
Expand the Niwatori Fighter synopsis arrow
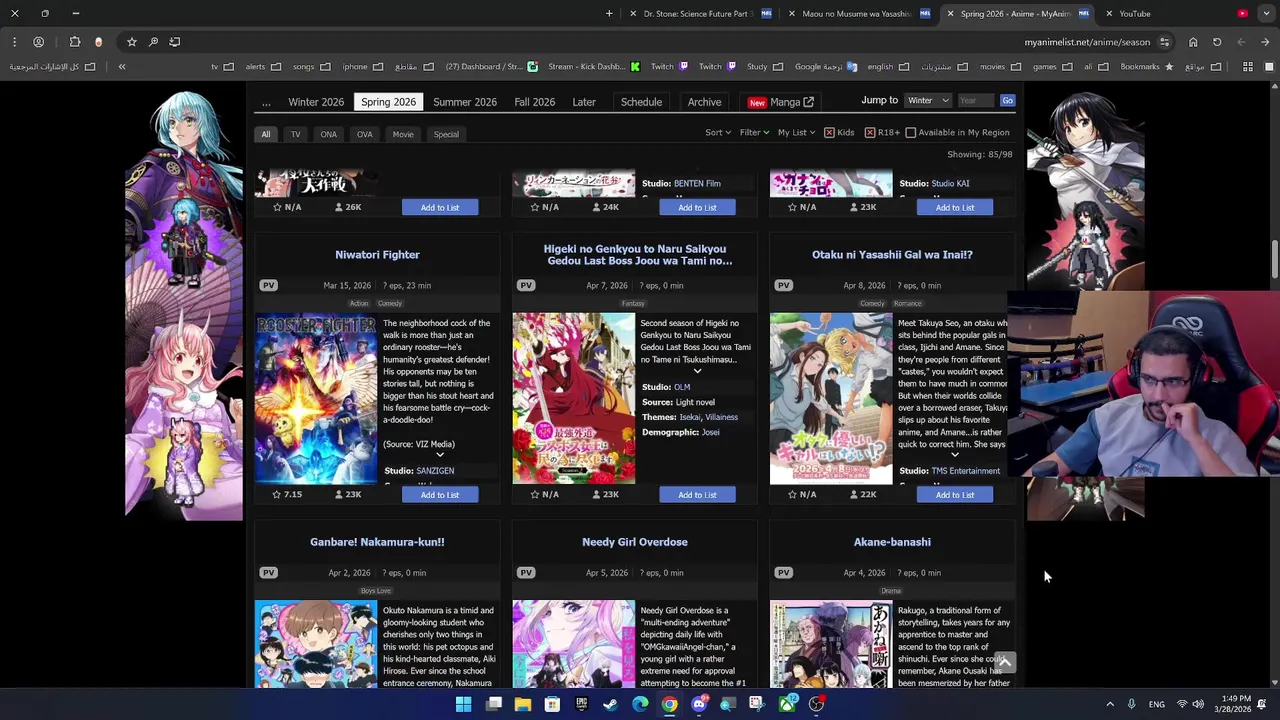(x=440, y=455)
